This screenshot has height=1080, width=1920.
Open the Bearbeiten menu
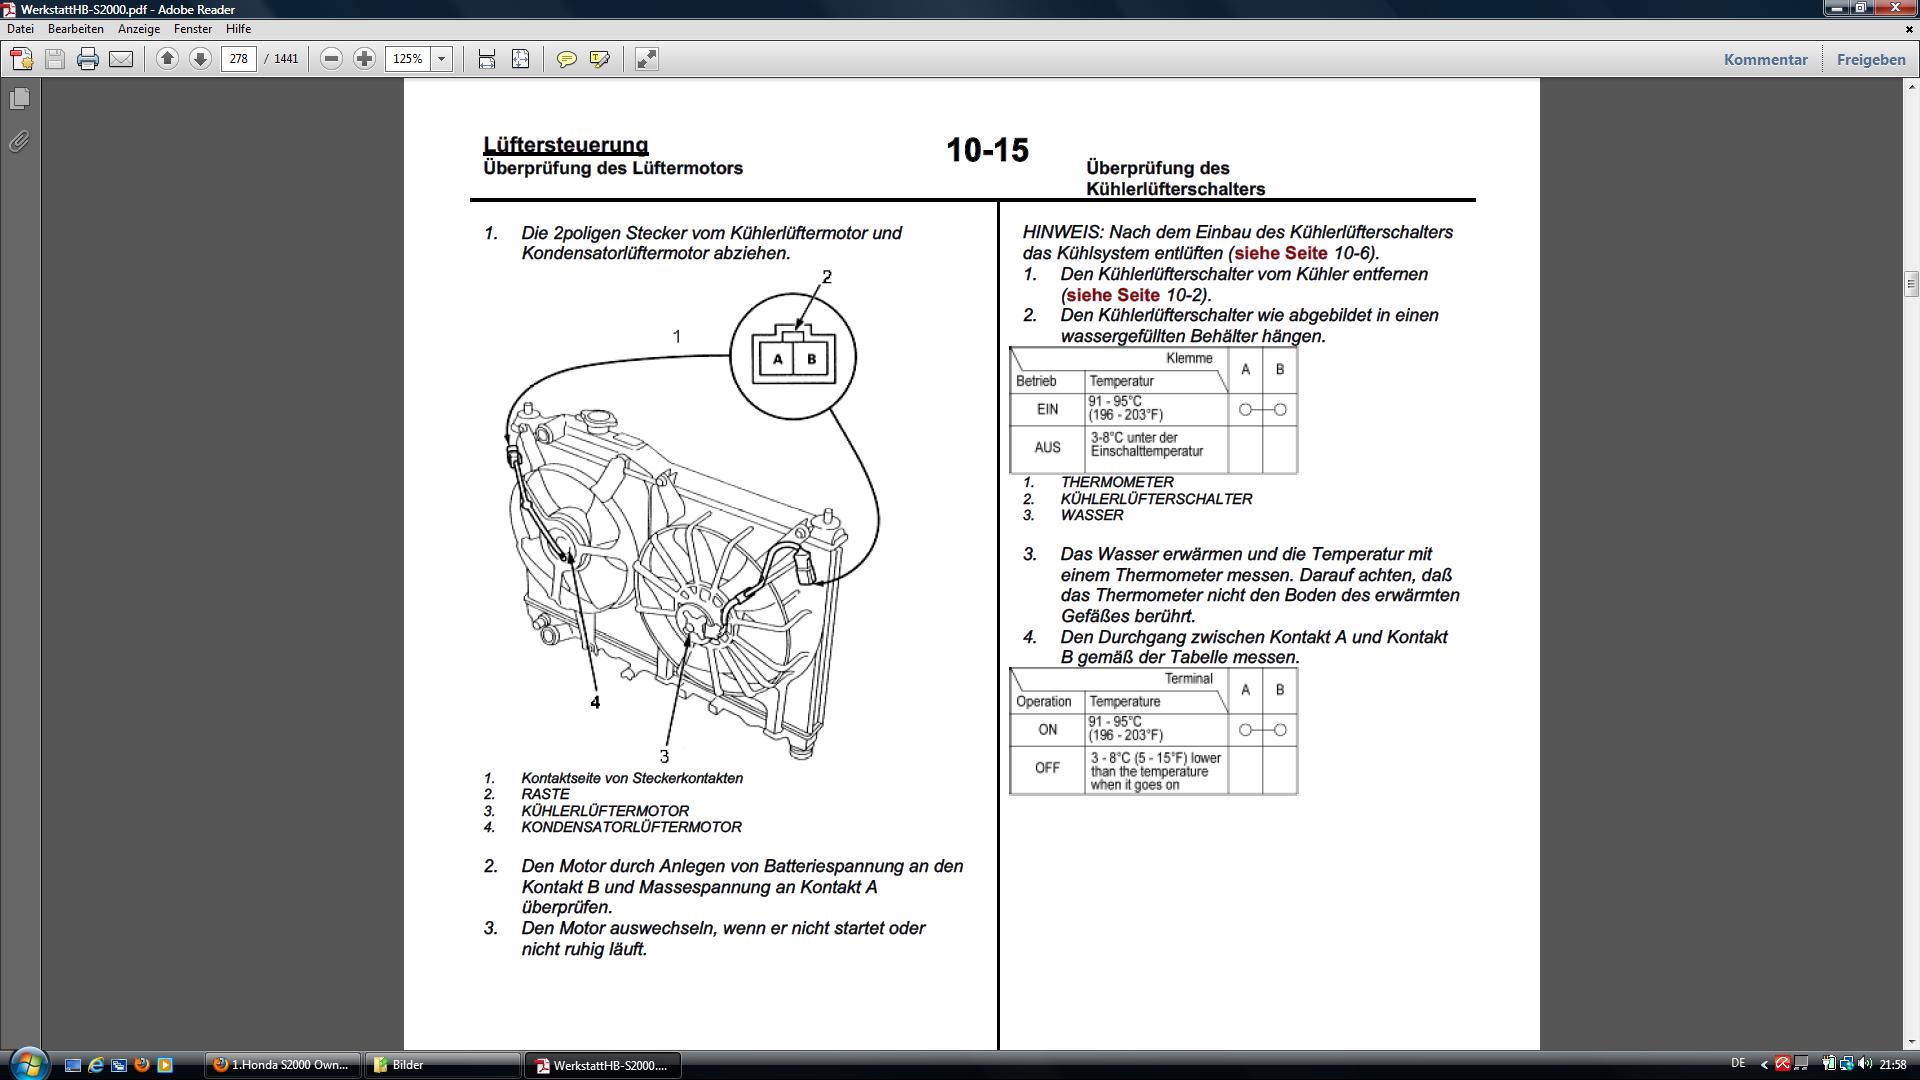coord(75,29)
